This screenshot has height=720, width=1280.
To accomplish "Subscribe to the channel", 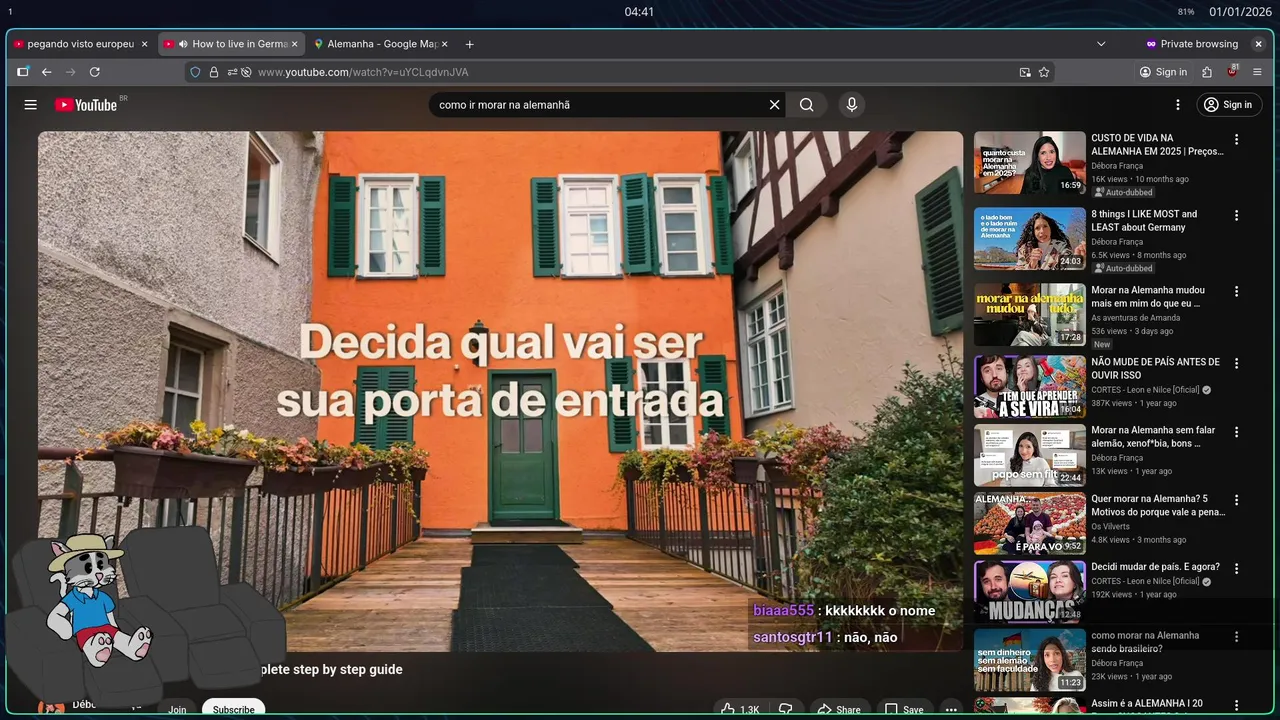I will [x=233, y=709].
